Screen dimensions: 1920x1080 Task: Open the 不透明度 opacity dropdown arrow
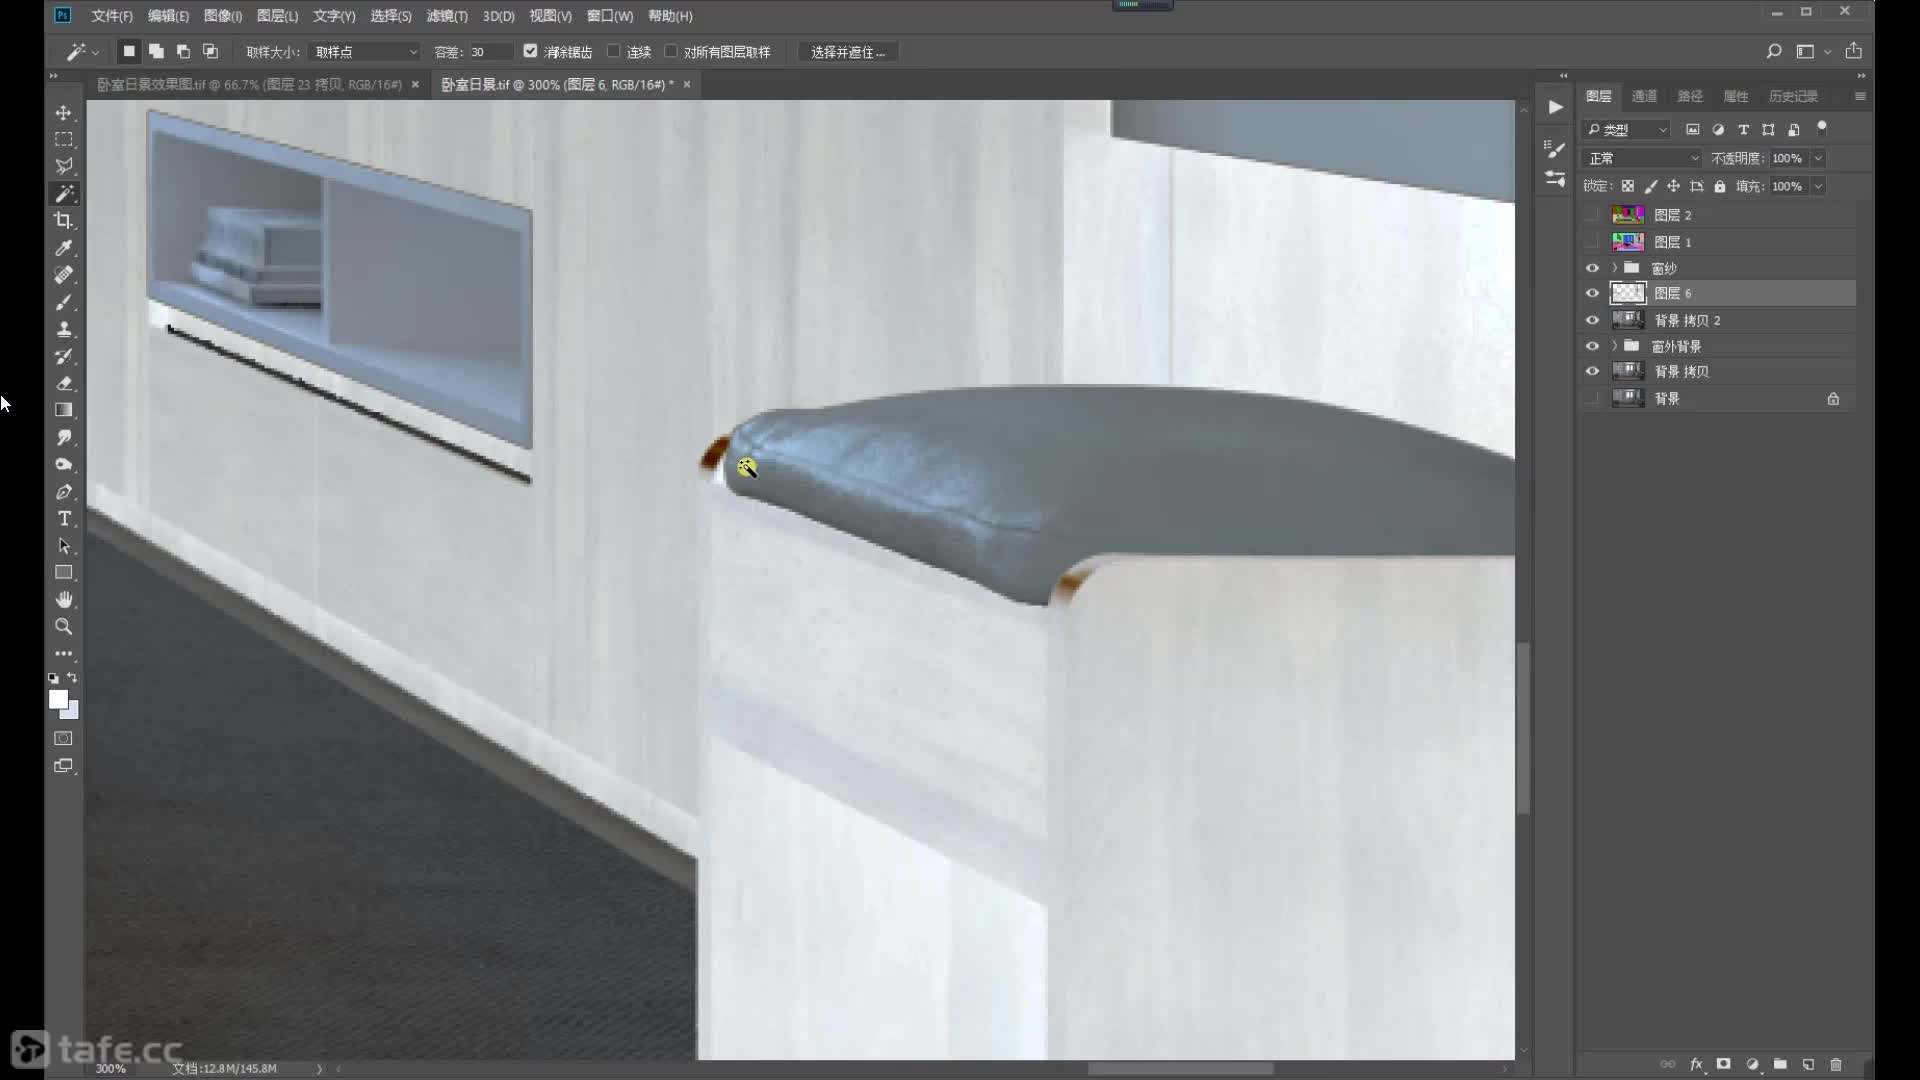coord(1818,158)
